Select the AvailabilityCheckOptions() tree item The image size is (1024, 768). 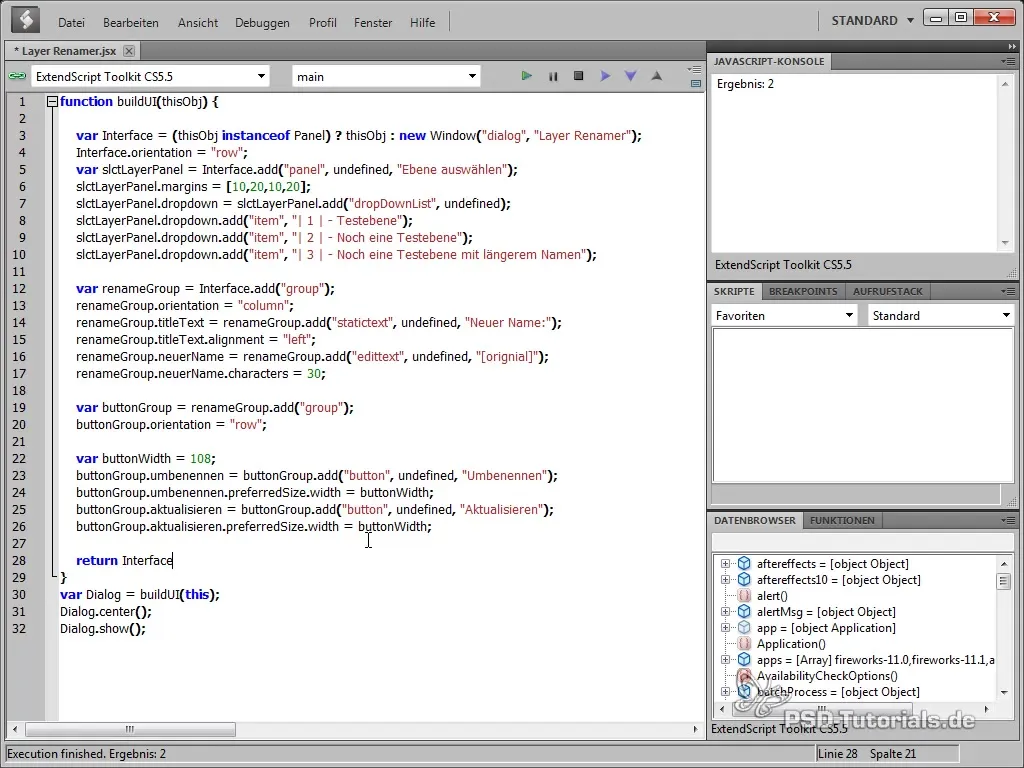pyautogui.click(x=827, y=676)
